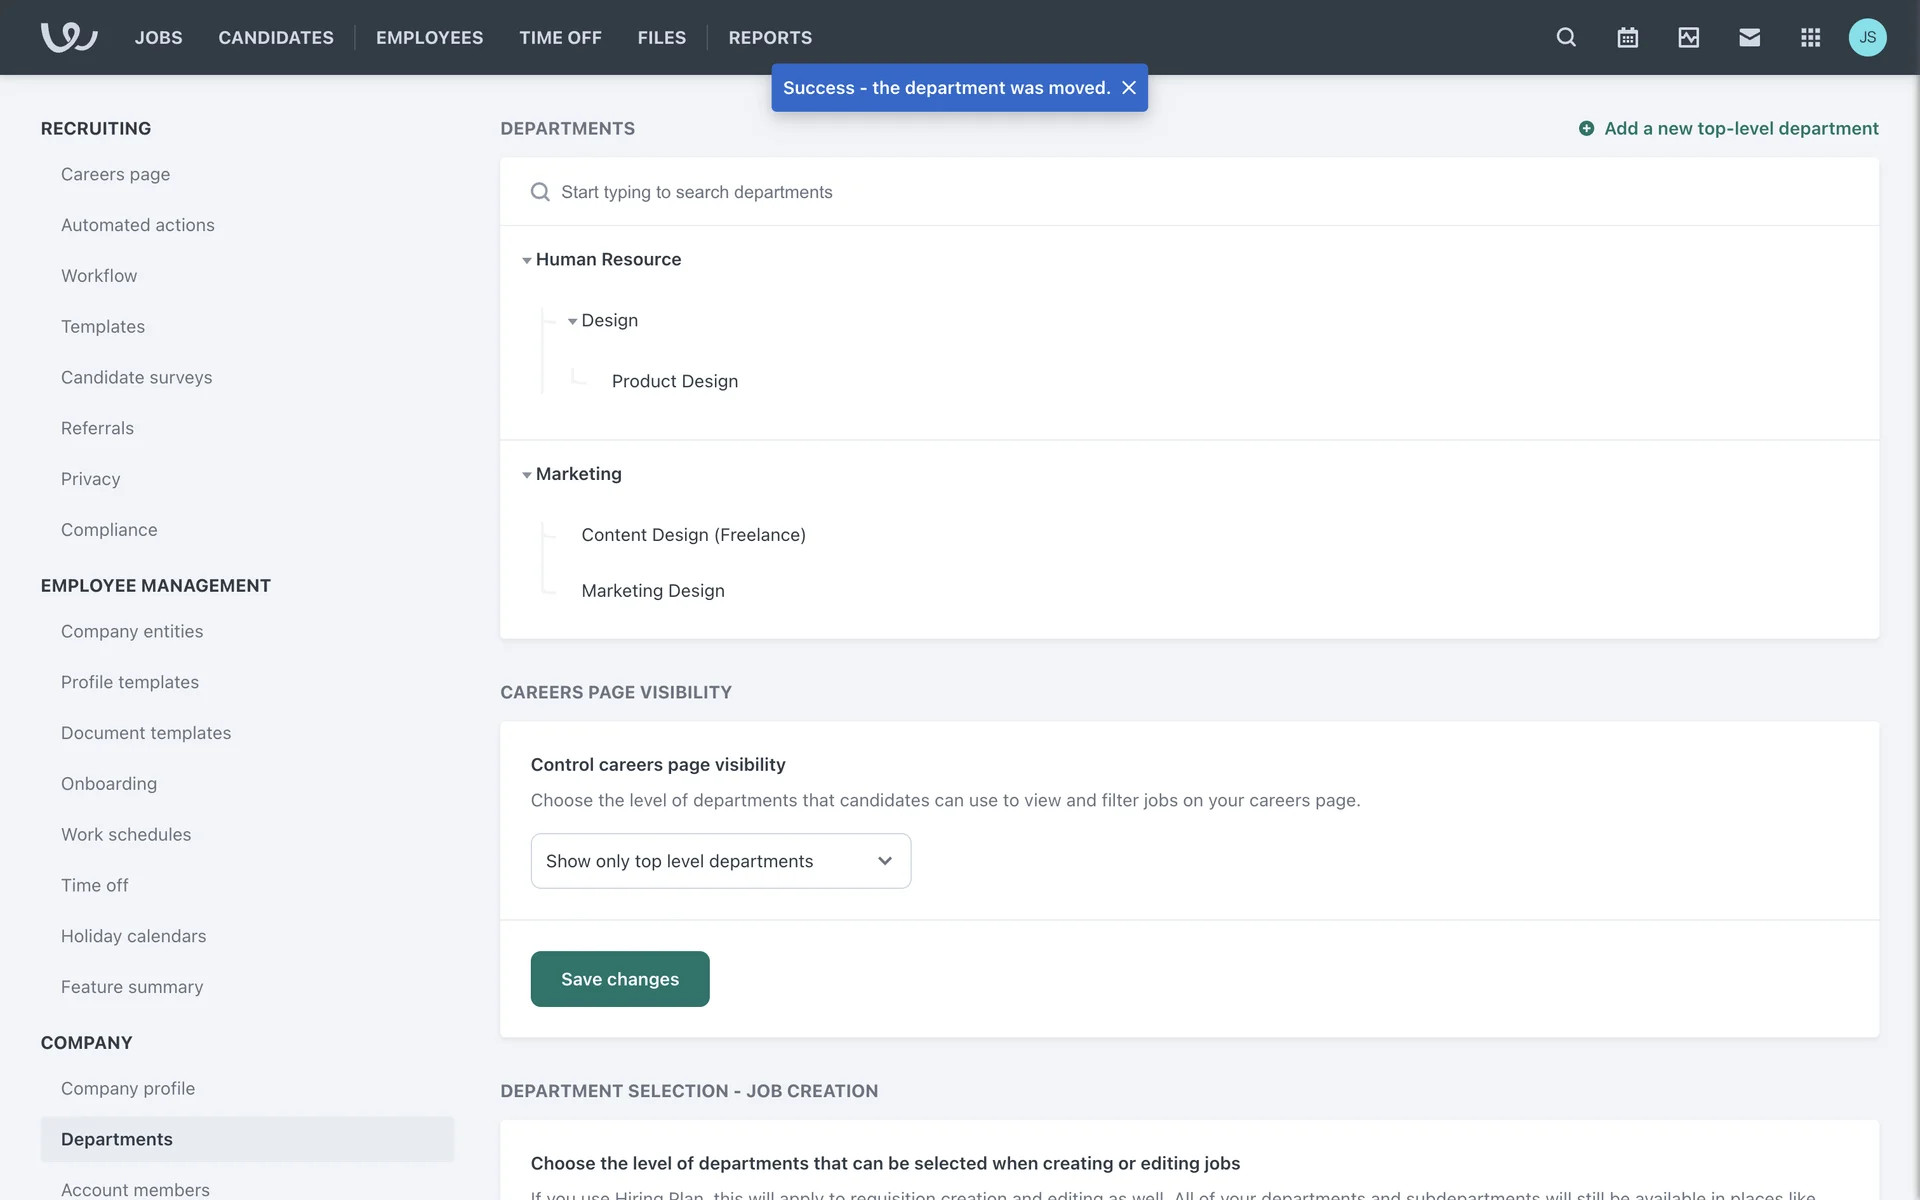Open the global search icon

(1566, 37)
